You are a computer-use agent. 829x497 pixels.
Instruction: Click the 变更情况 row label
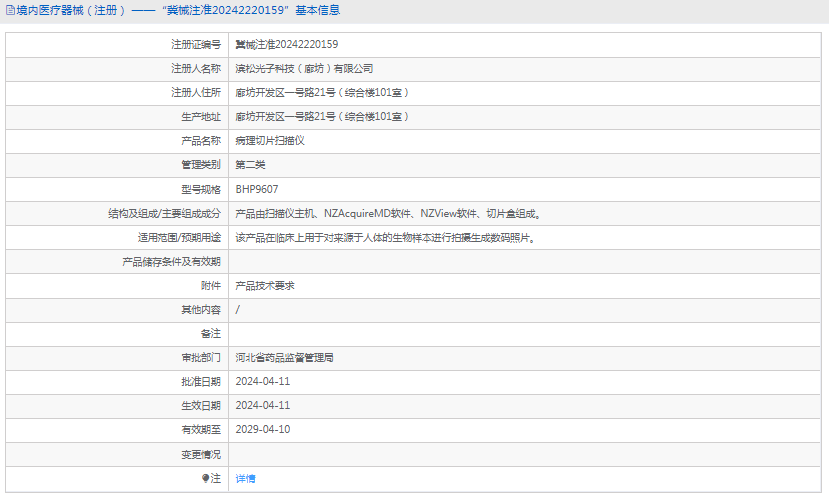(201, 454)
